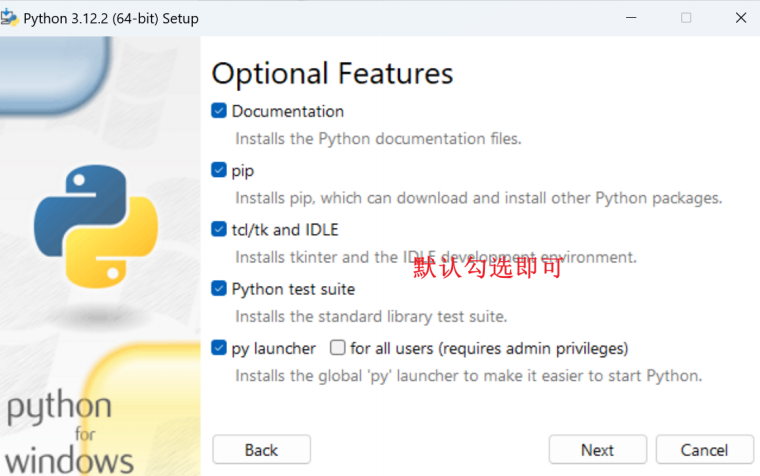Go to the previous page with Back
The width and height of the screenshot is (760, 476).
tap(261, 450)
